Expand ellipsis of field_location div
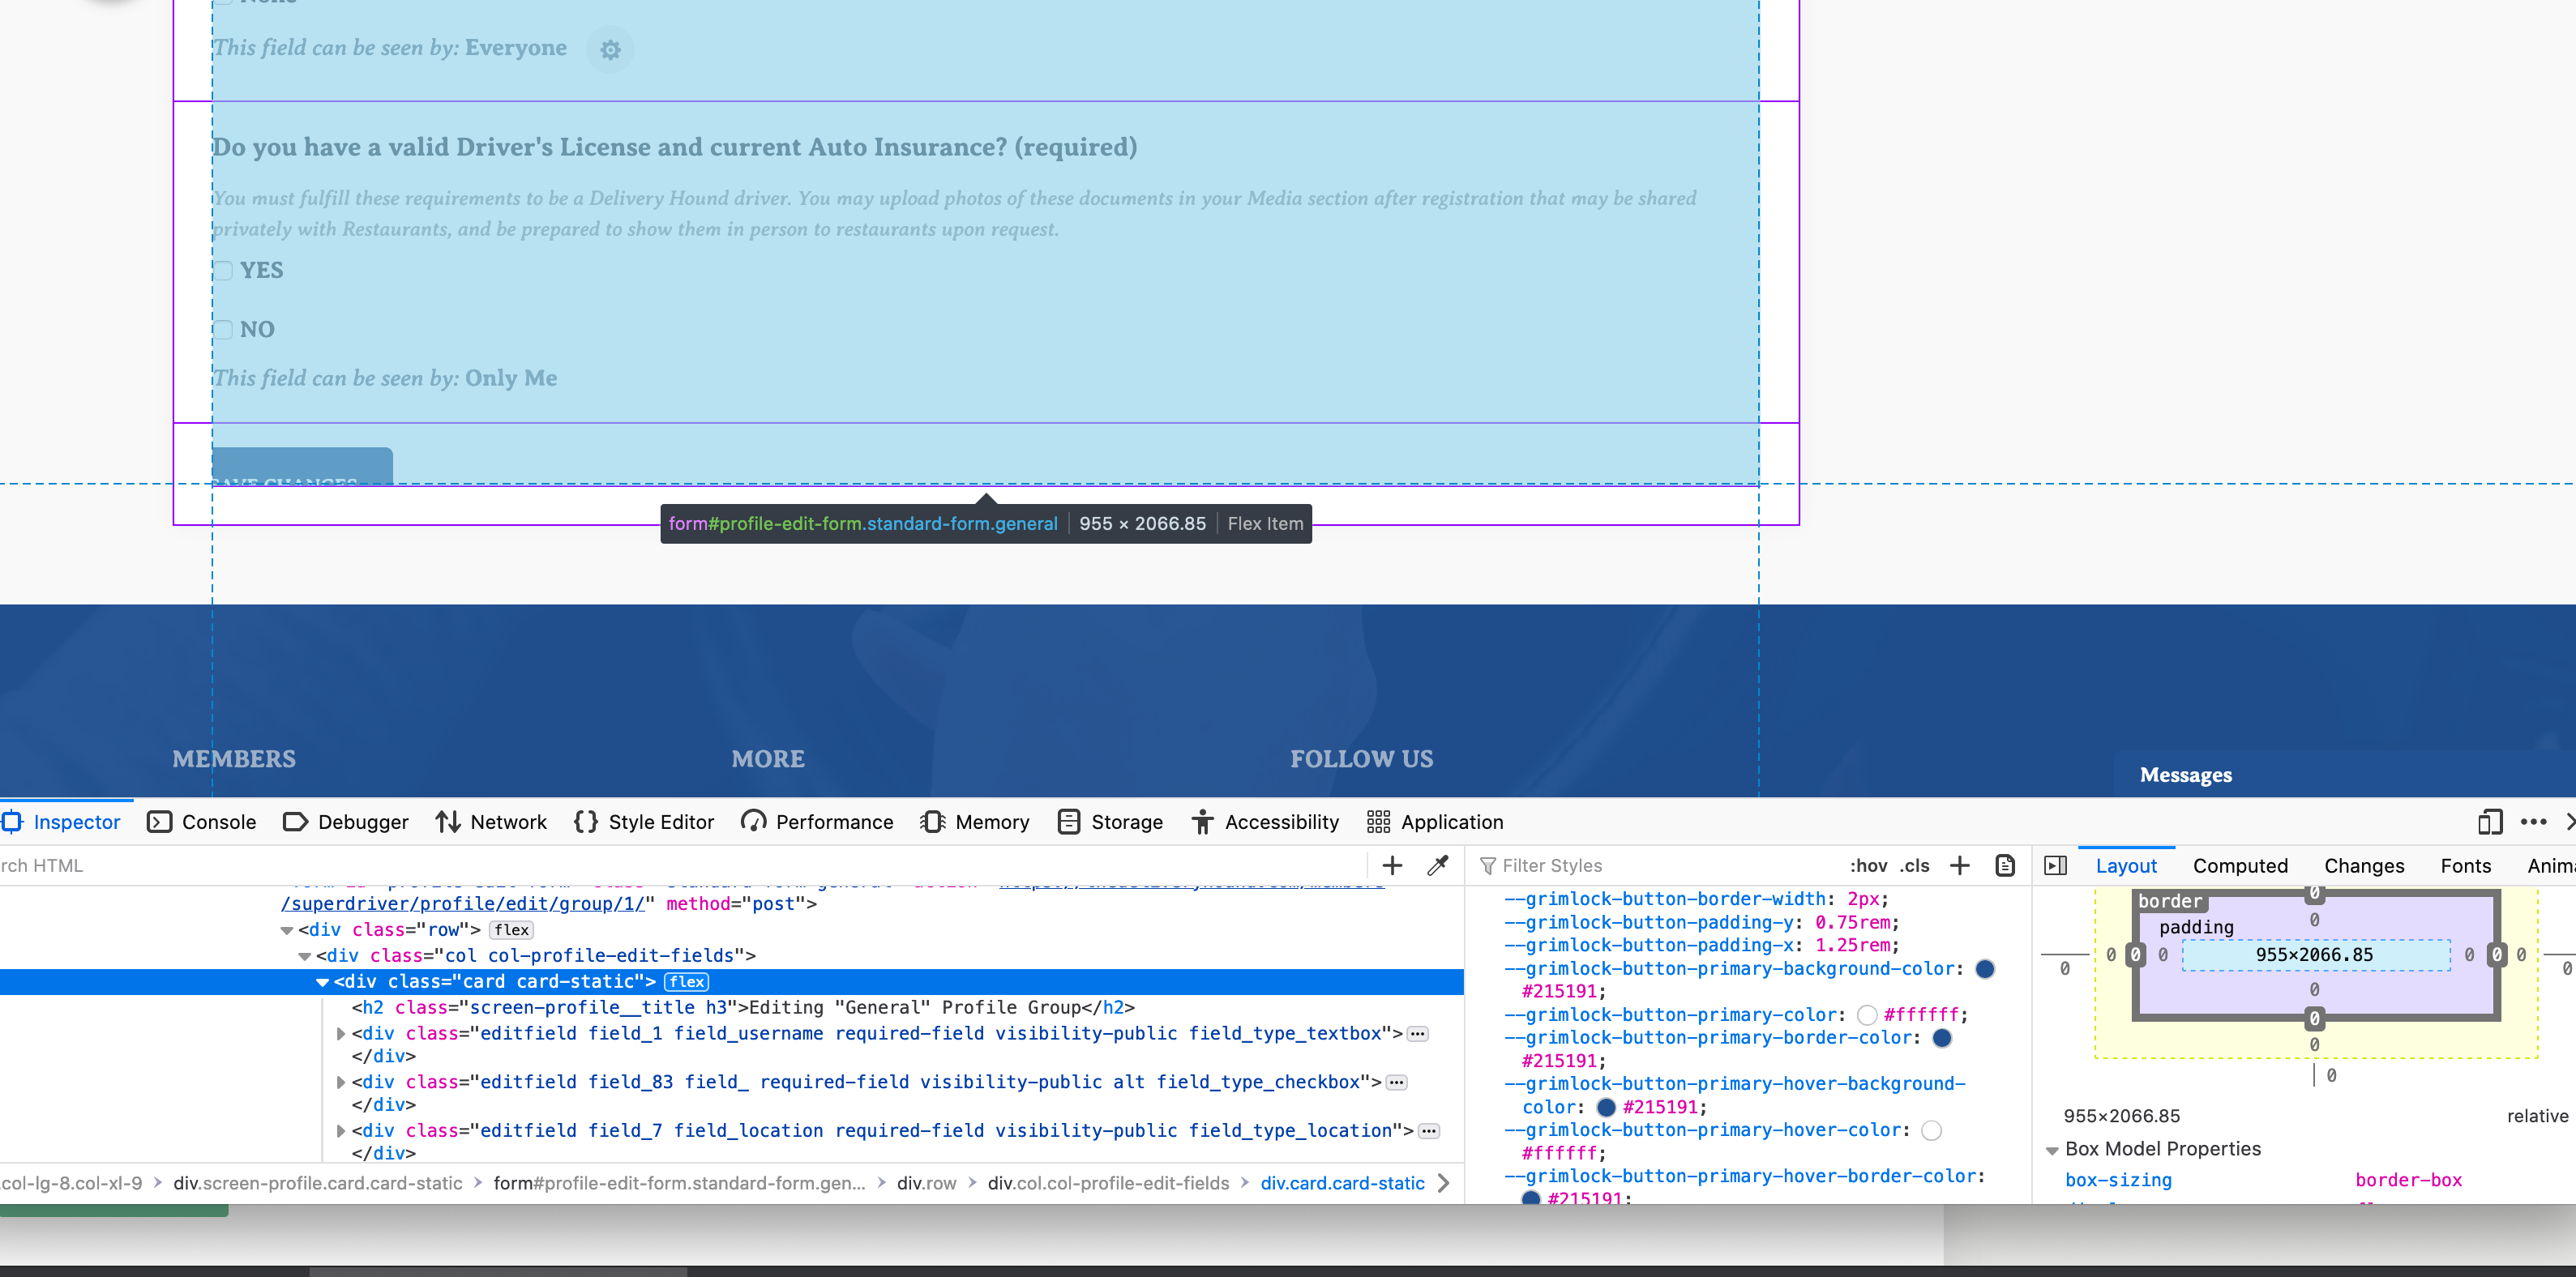 (x=1429, y=1131)
